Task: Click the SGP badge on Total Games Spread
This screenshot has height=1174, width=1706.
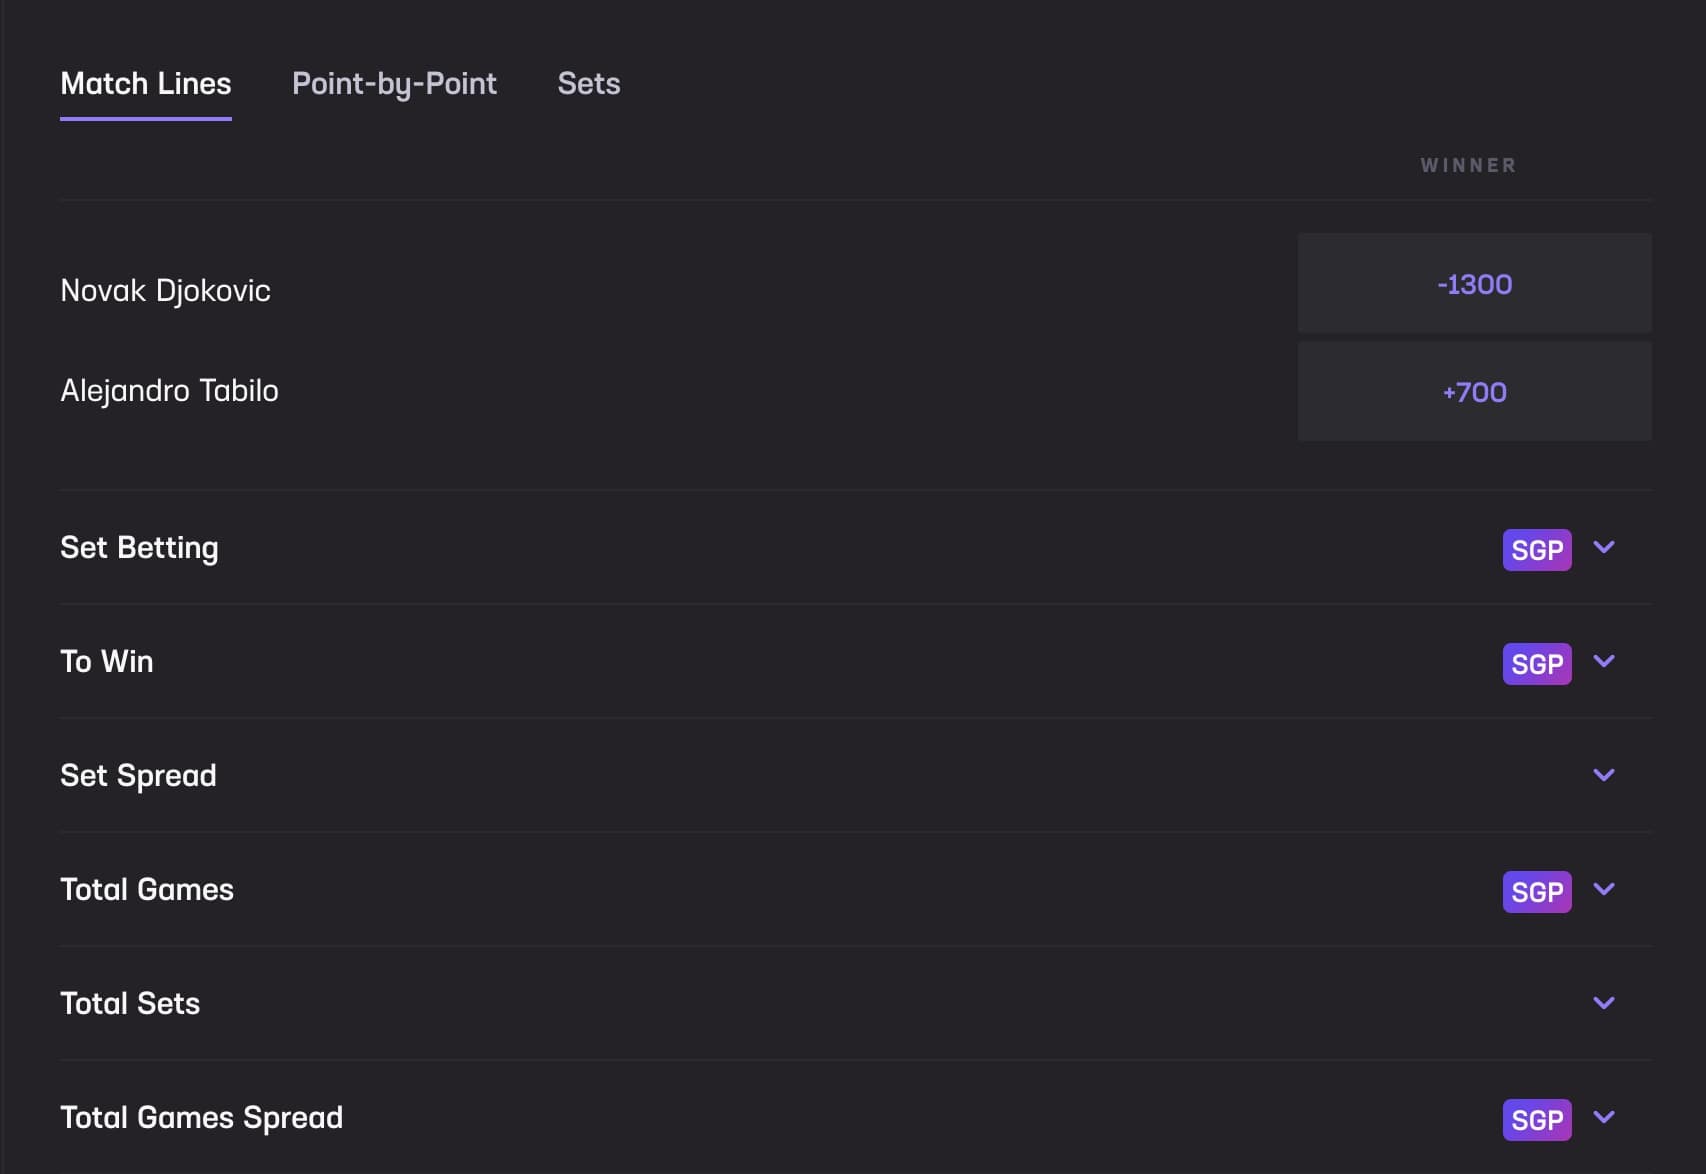Action: (1536, 1120)
